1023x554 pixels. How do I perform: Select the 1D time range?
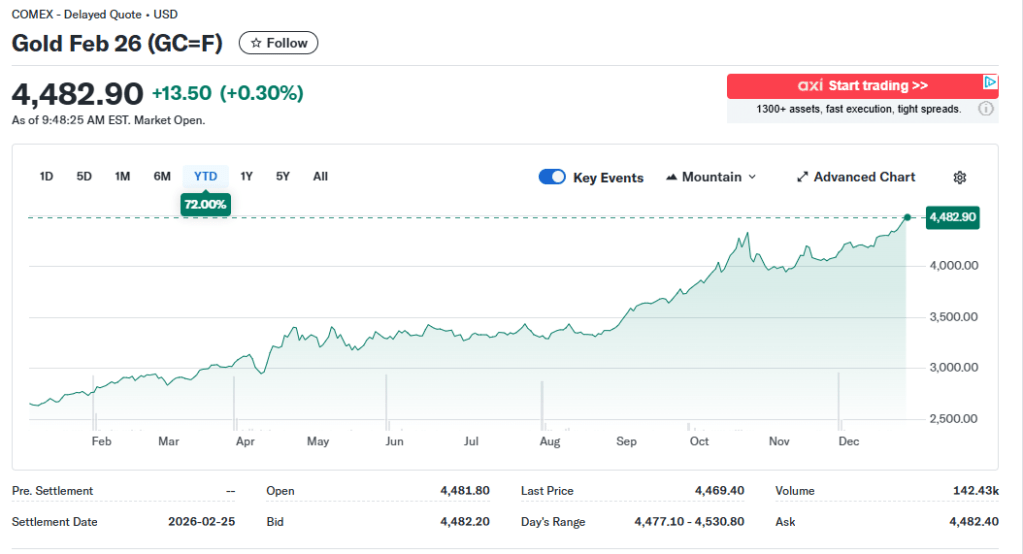(46, 177)
